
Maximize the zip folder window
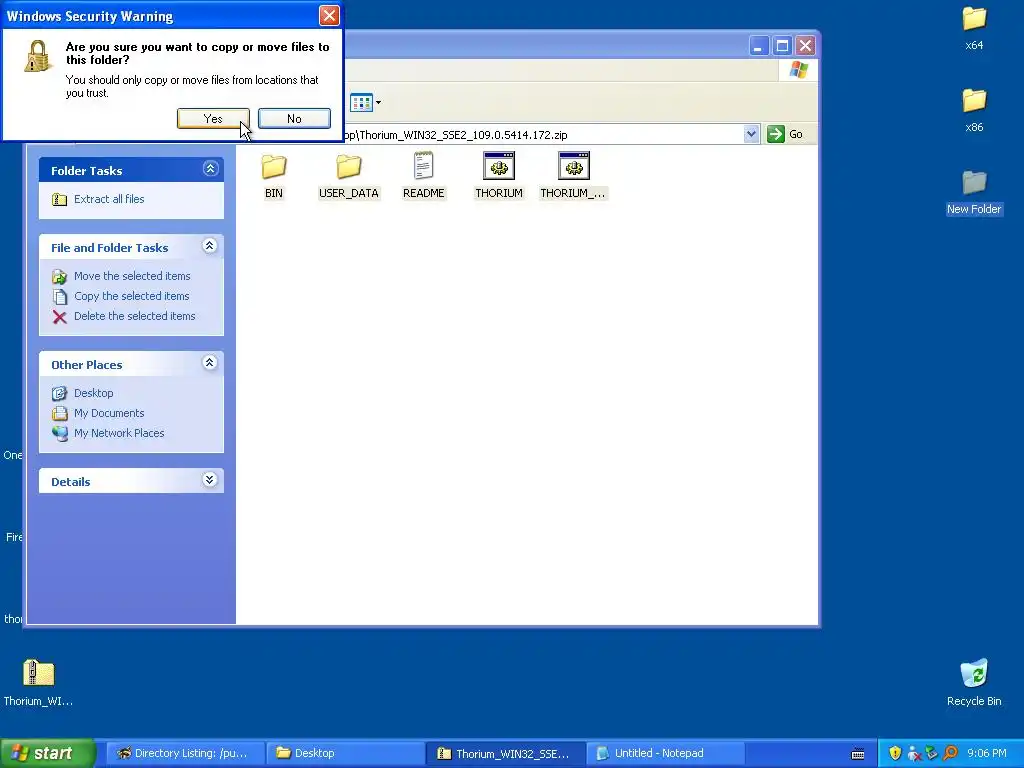coord(782,46)
